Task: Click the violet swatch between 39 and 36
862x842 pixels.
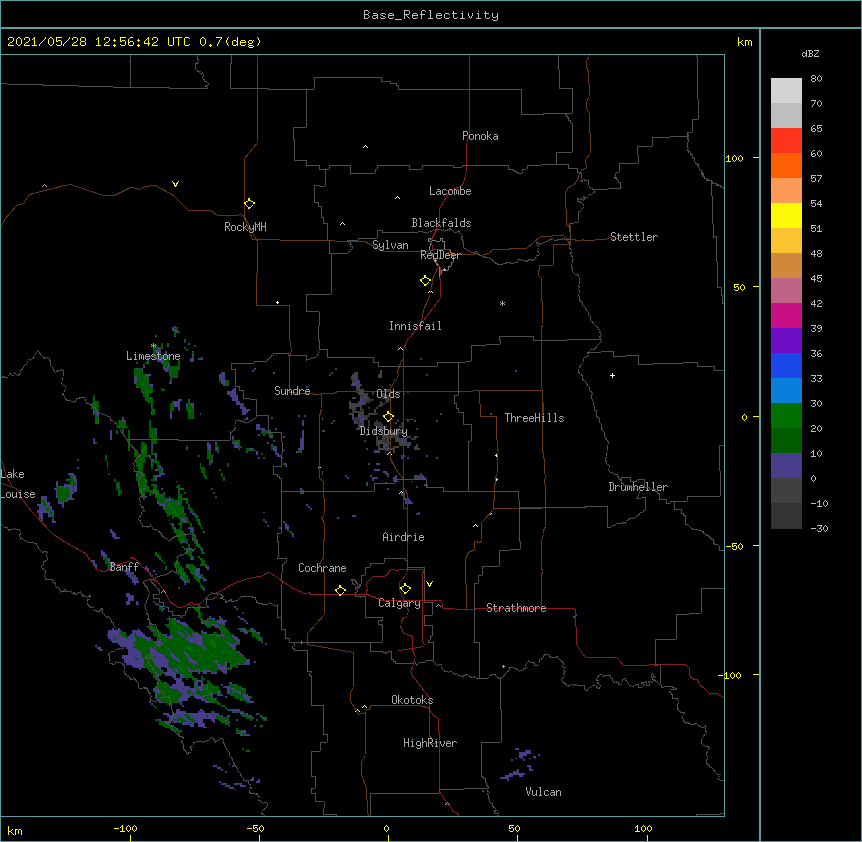Action: (786, 341)
